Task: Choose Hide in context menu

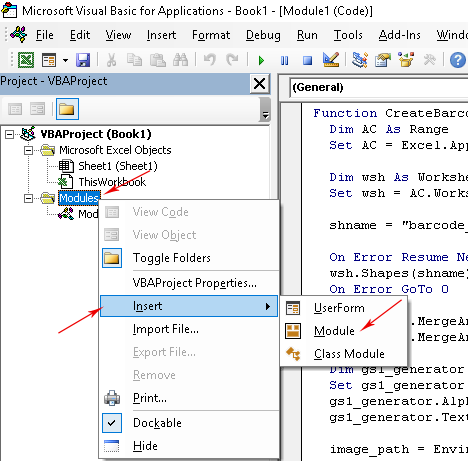Action: point(189,446)
